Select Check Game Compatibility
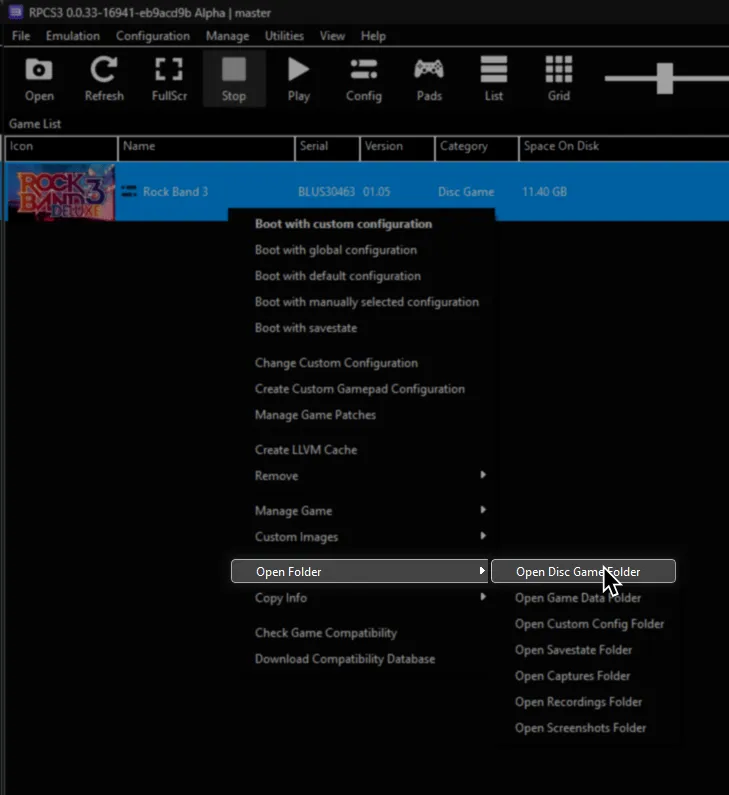This screenshot has height=795, width=729. [362, 633]
